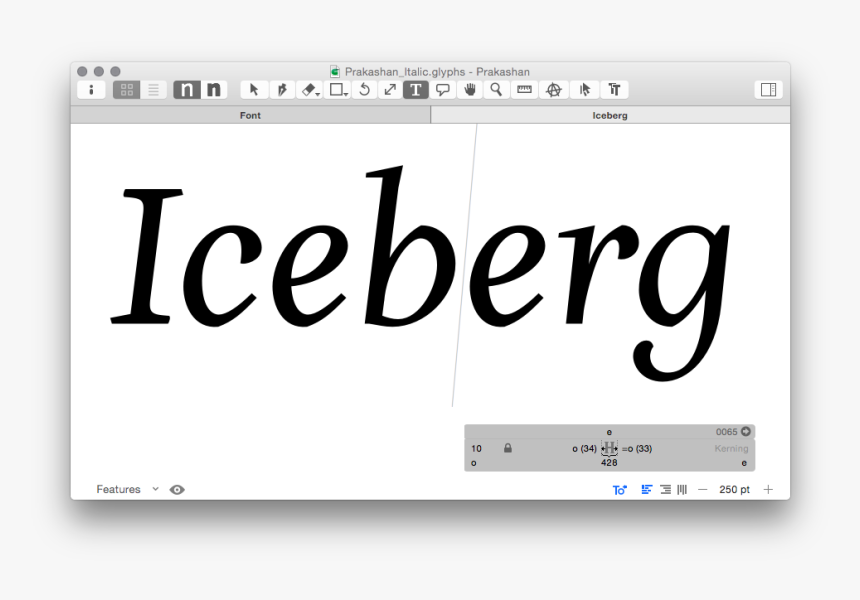Set left-to-right text alignment
The image size is (860, 600).
click(647, 489)
